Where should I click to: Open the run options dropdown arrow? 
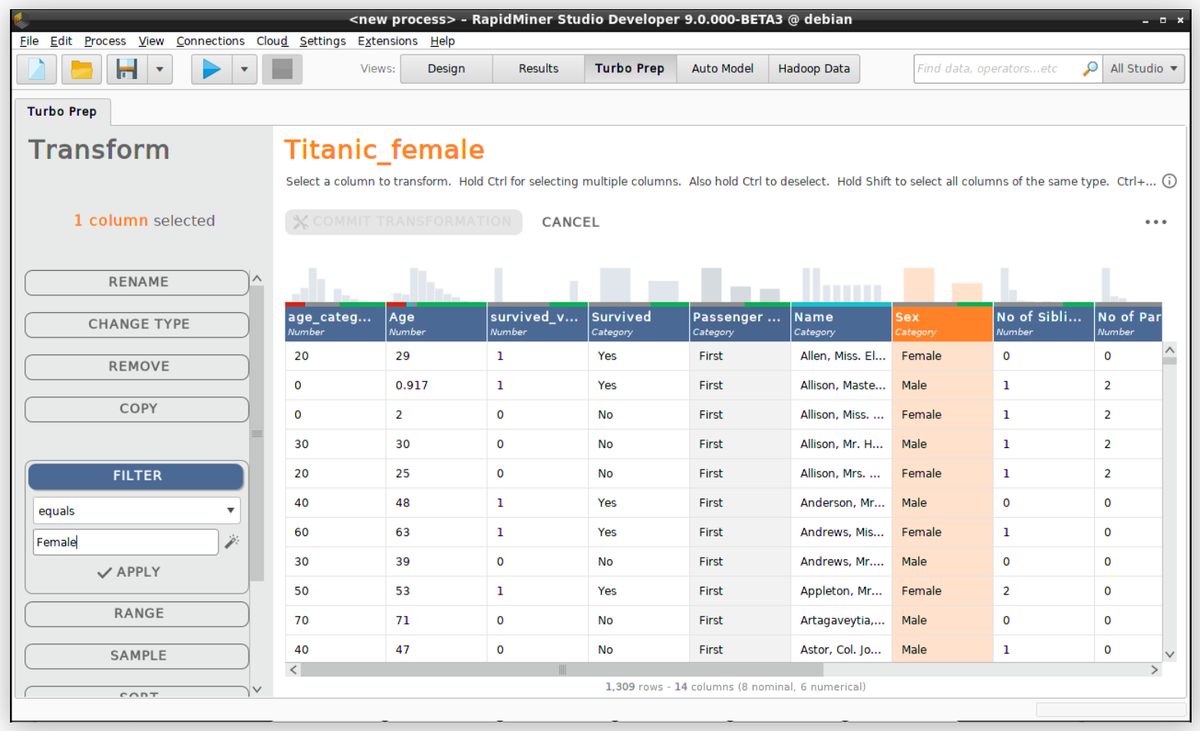coord(245,69)
